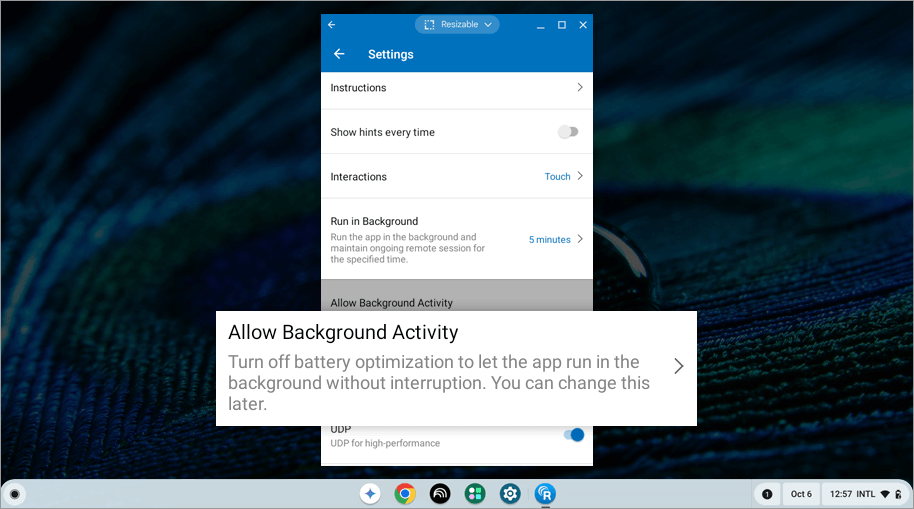Open the Allow Background Activity setting
The width and height of the screenshot is (914, 509).
pos(440,366)
